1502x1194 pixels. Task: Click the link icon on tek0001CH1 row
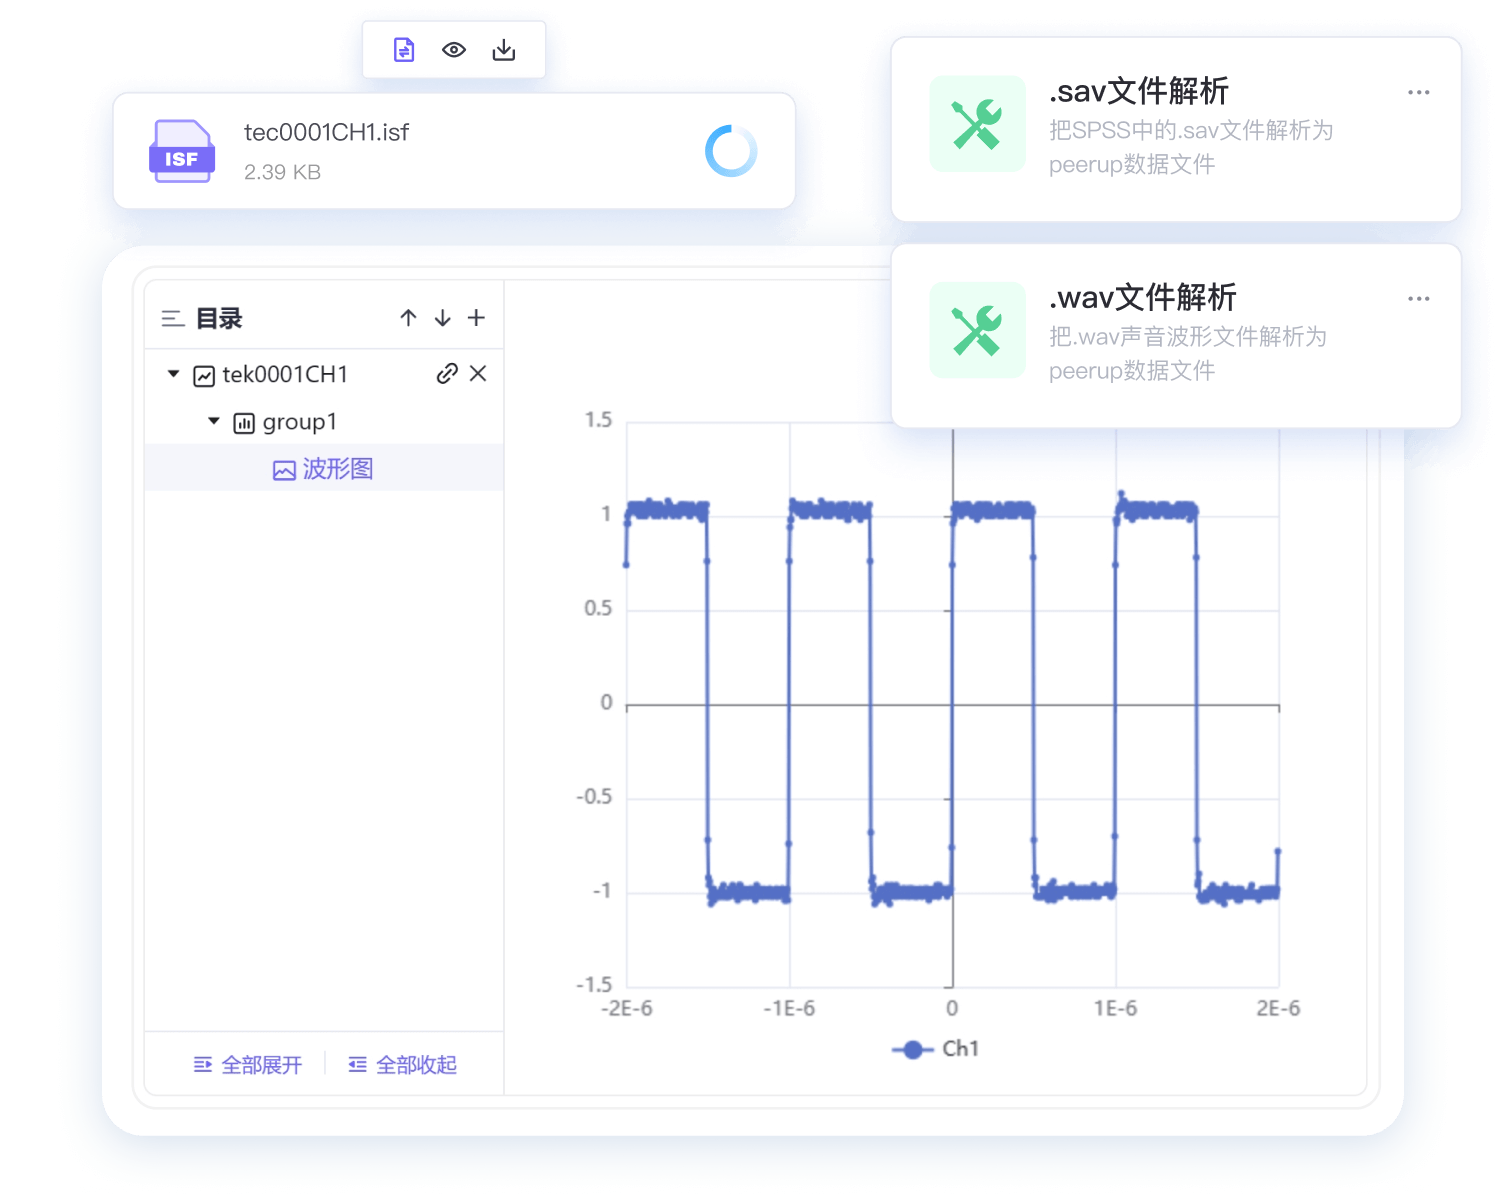click(x=447, y=373)
